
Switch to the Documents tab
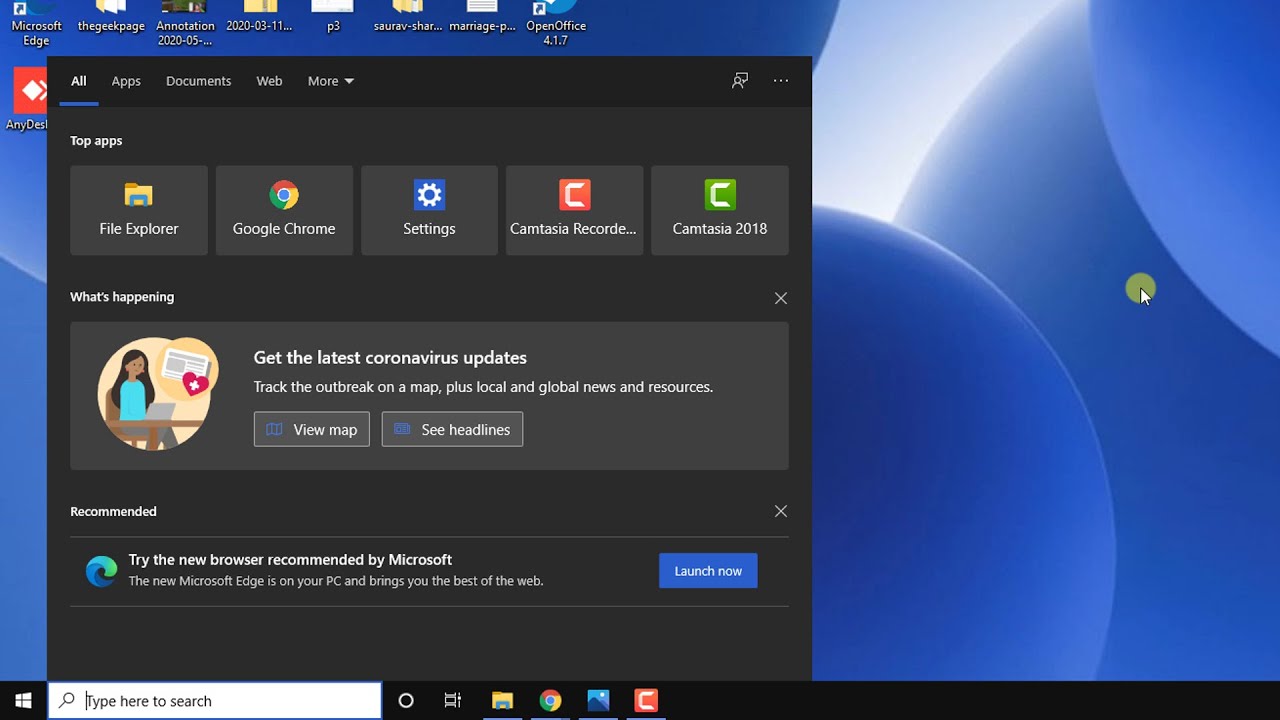pyautogui.click(x=198, y=81)
